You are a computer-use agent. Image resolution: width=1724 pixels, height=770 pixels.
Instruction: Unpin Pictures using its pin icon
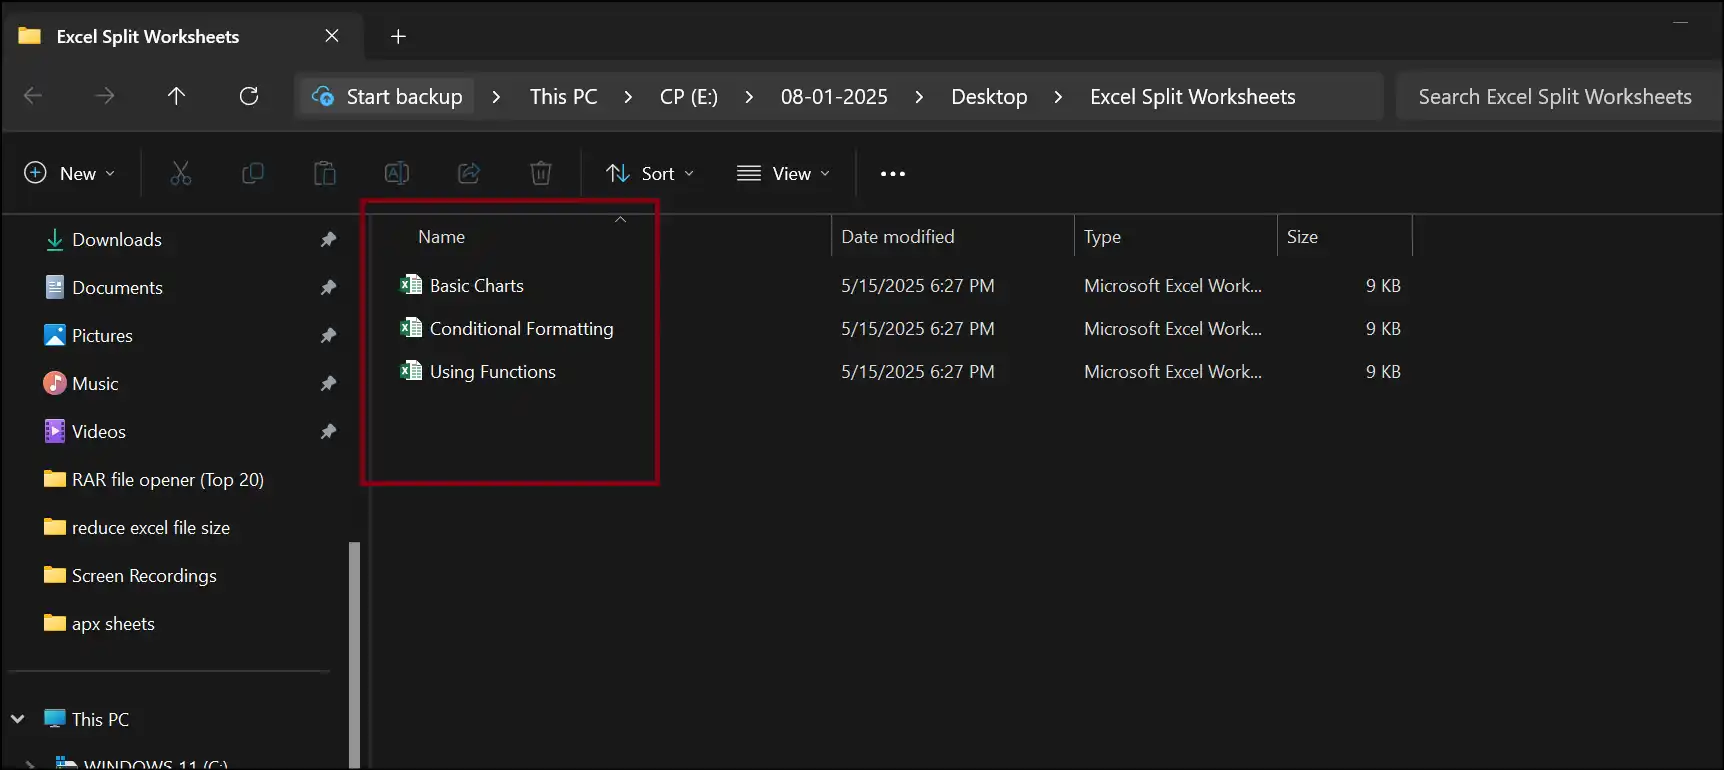(328, 335)
